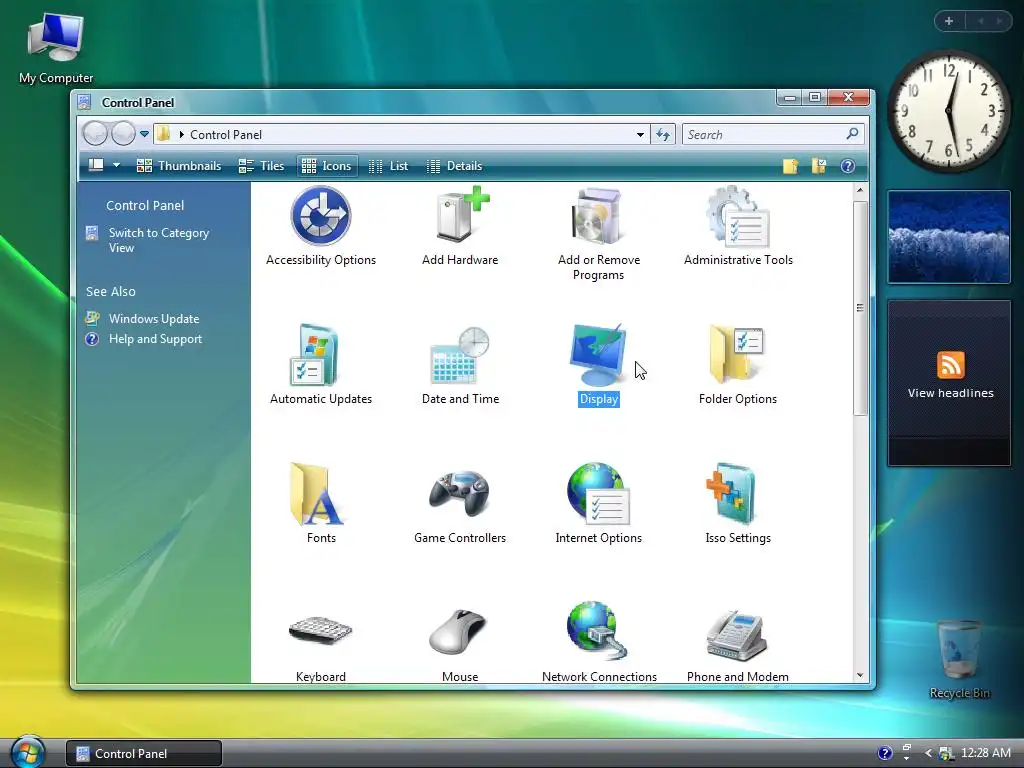Click the RSS feed icon in sidebar gadget
The width and height of the screenshot is (1024, 768).
[950, 364]
